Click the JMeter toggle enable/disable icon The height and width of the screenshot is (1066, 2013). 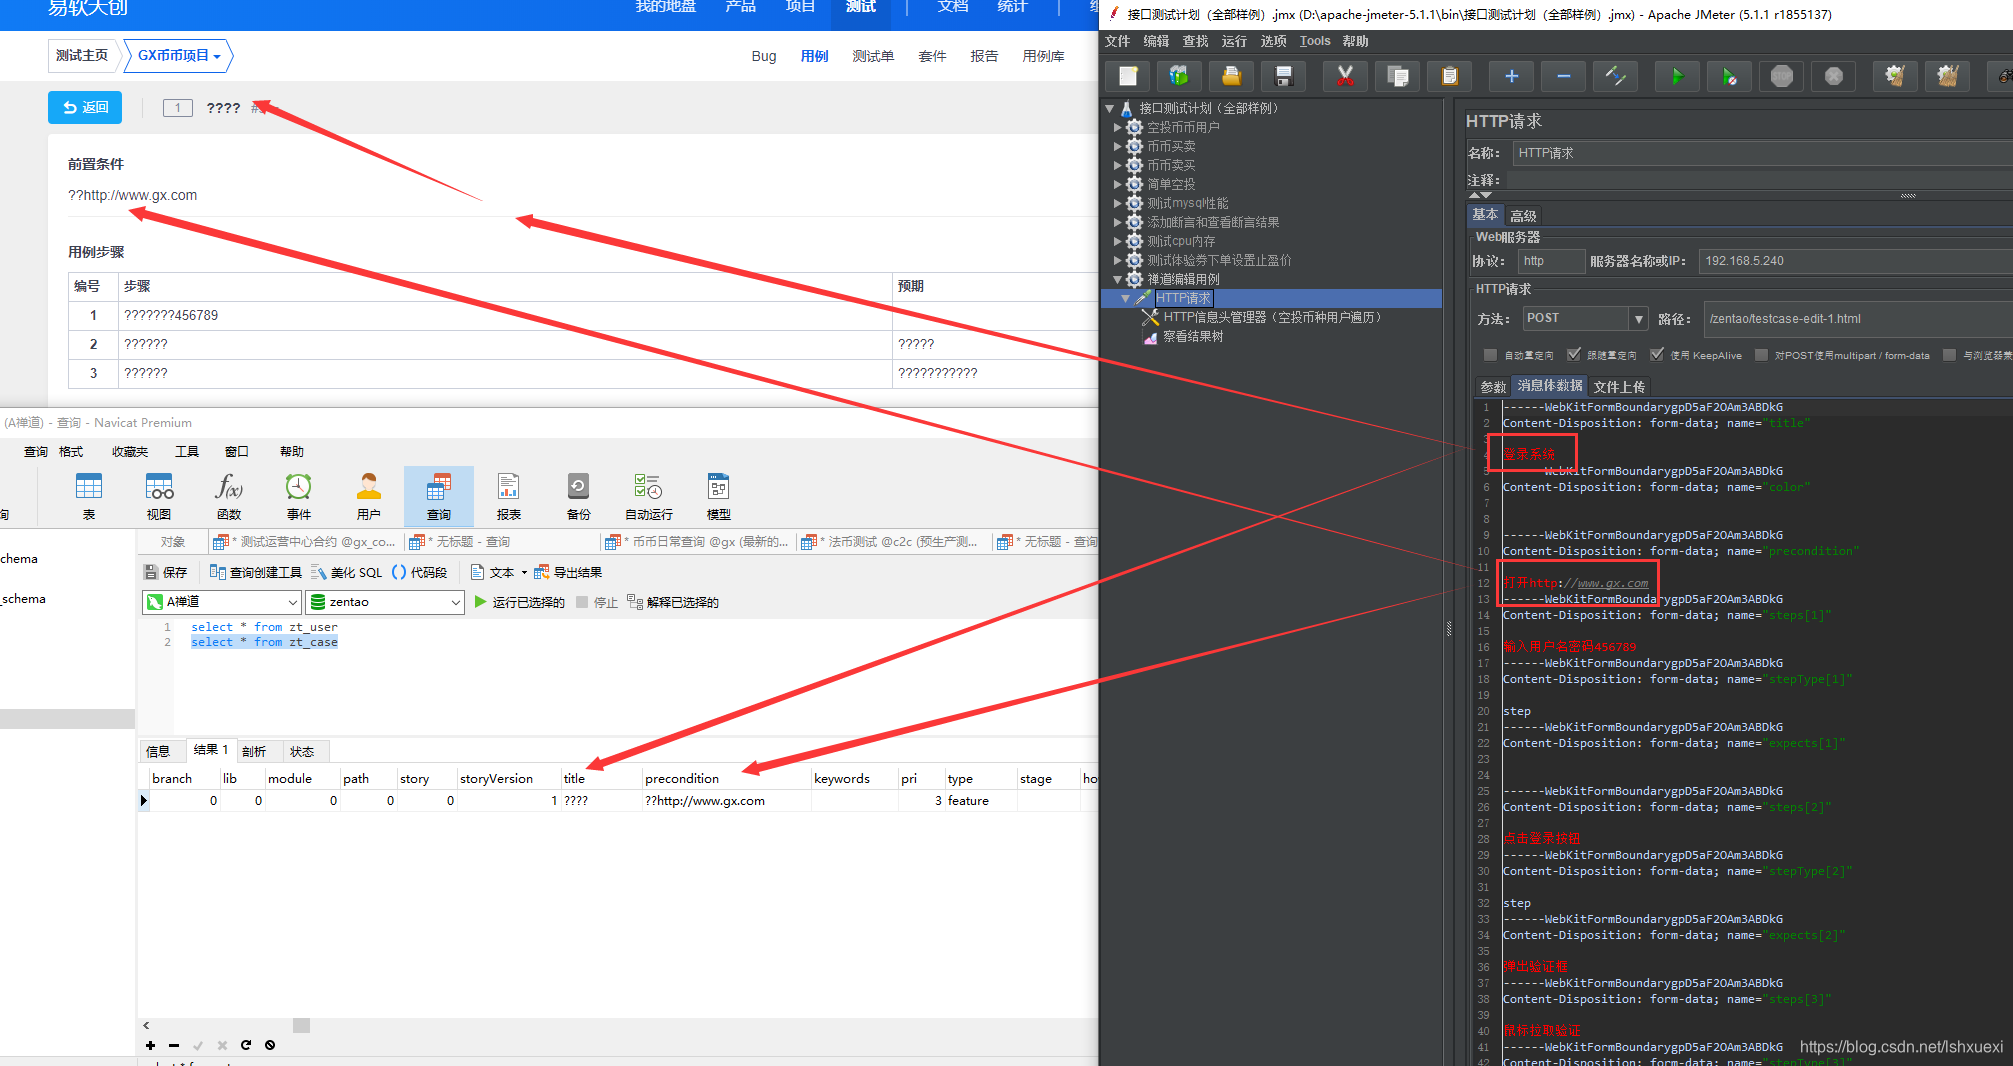tap(1616, 76)
